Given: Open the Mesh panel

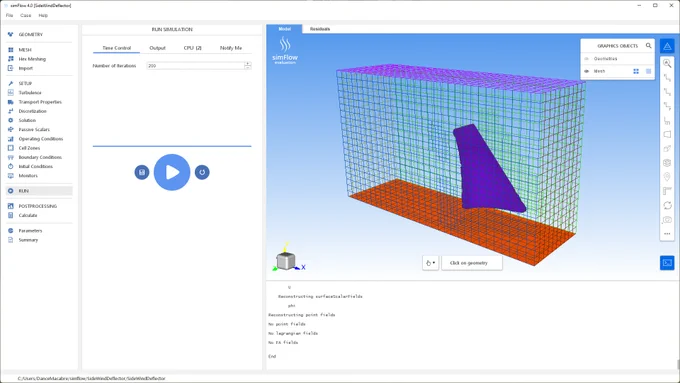Looking at the screenshot, I should [25, 50].
